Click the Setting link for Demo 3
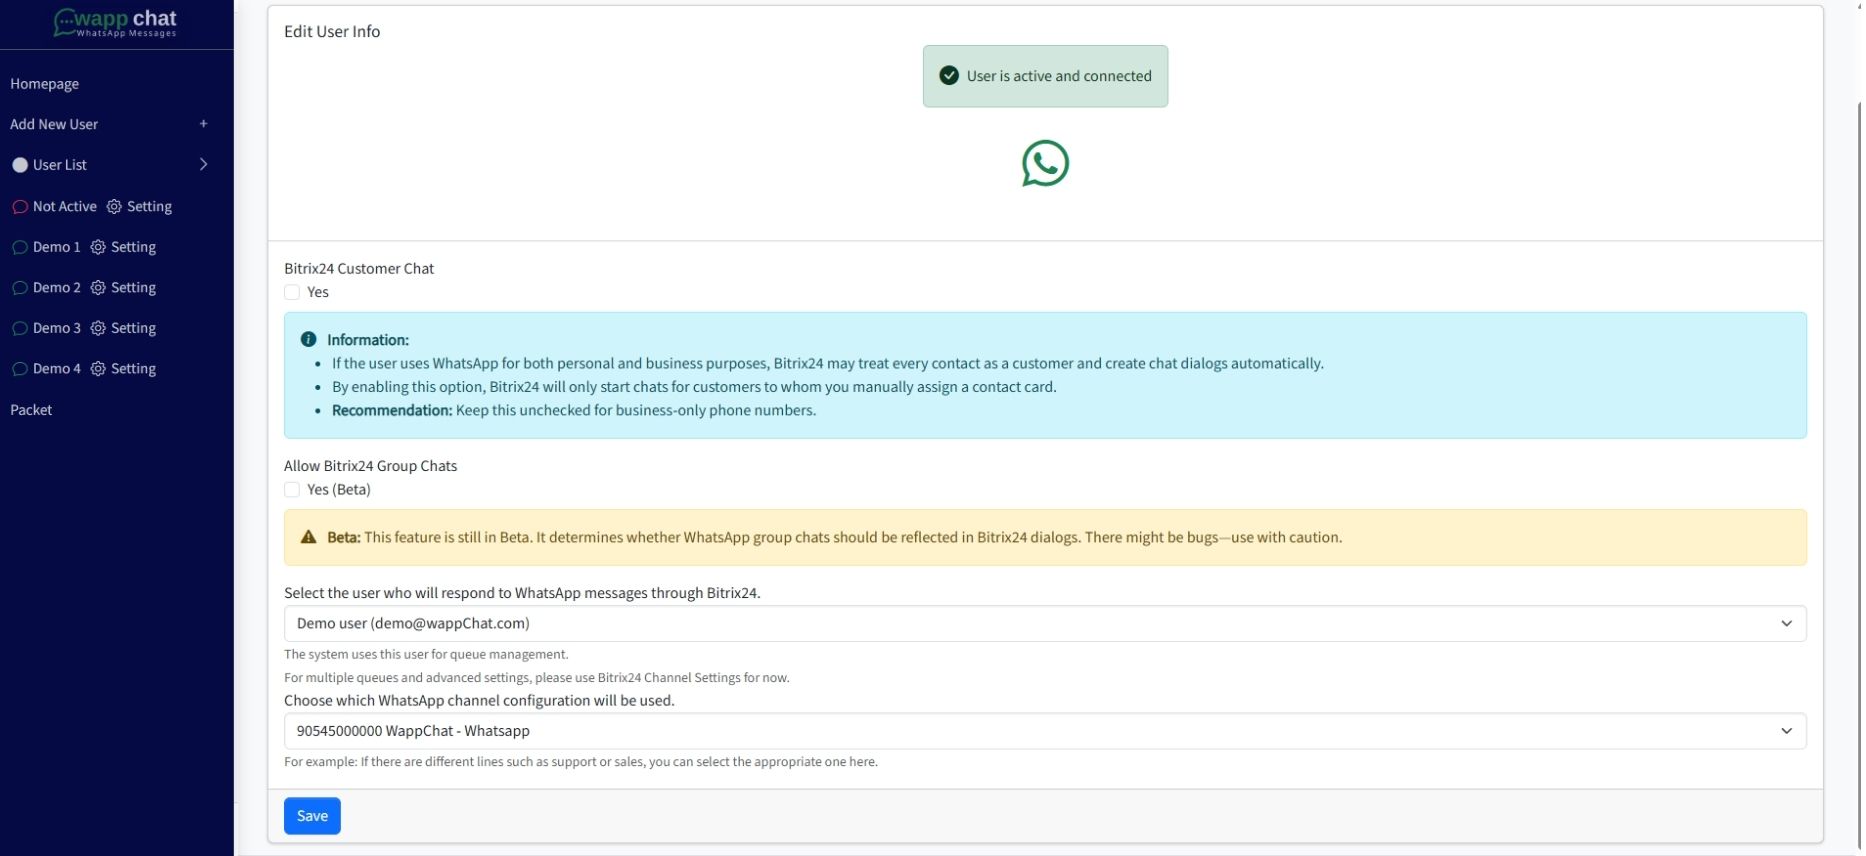The image size is (1866, 856). [133, 328]
